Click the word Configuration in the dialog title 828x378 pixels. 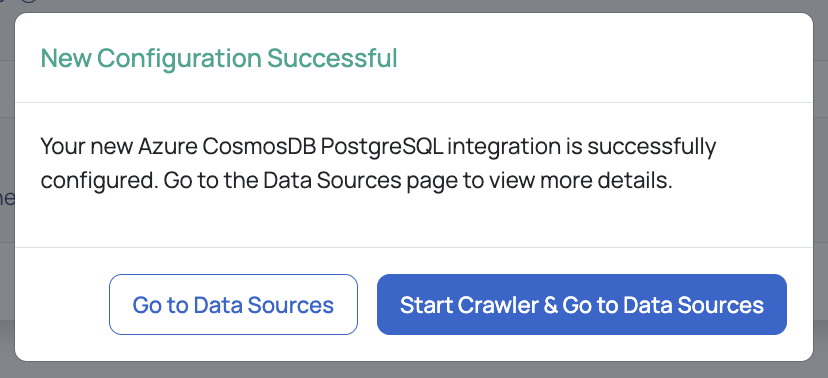coord(179,58)
